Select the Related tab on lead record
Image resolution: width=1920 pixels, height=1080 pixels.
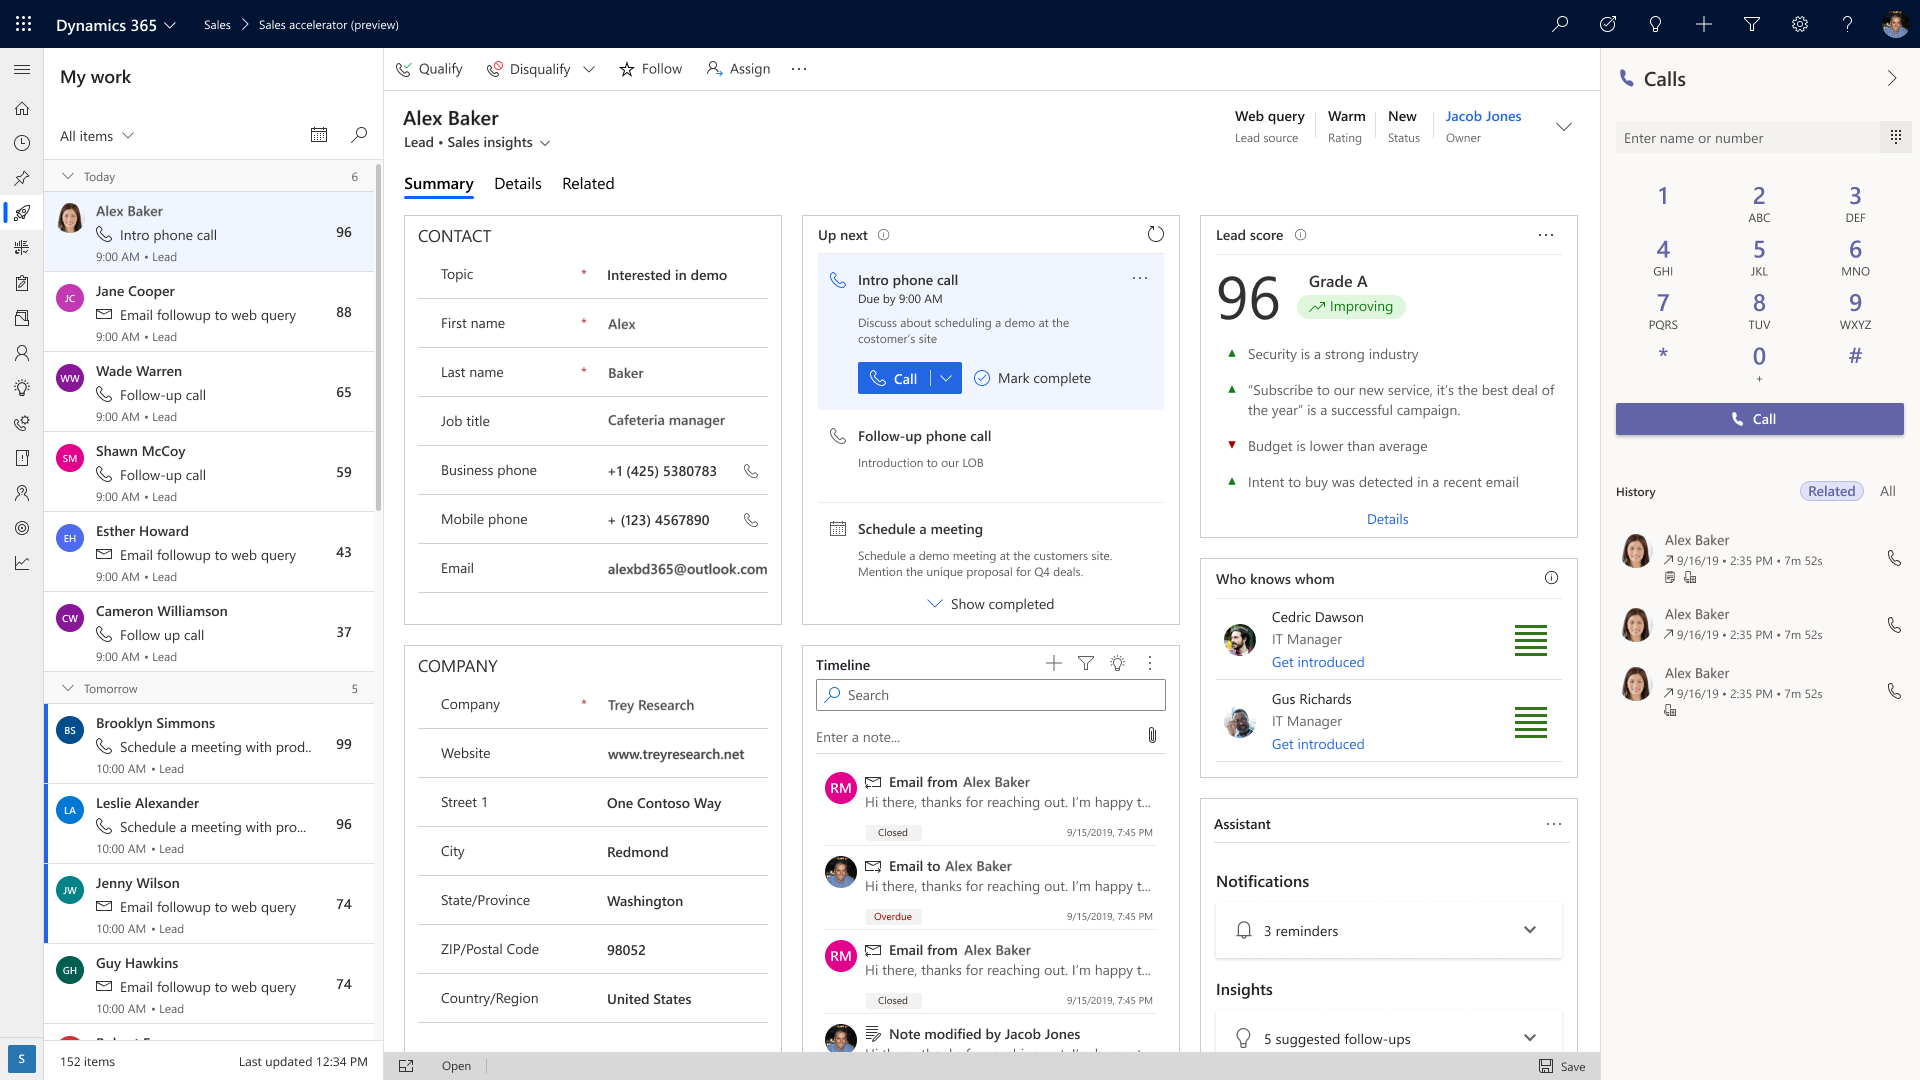(x=587, y=183)
